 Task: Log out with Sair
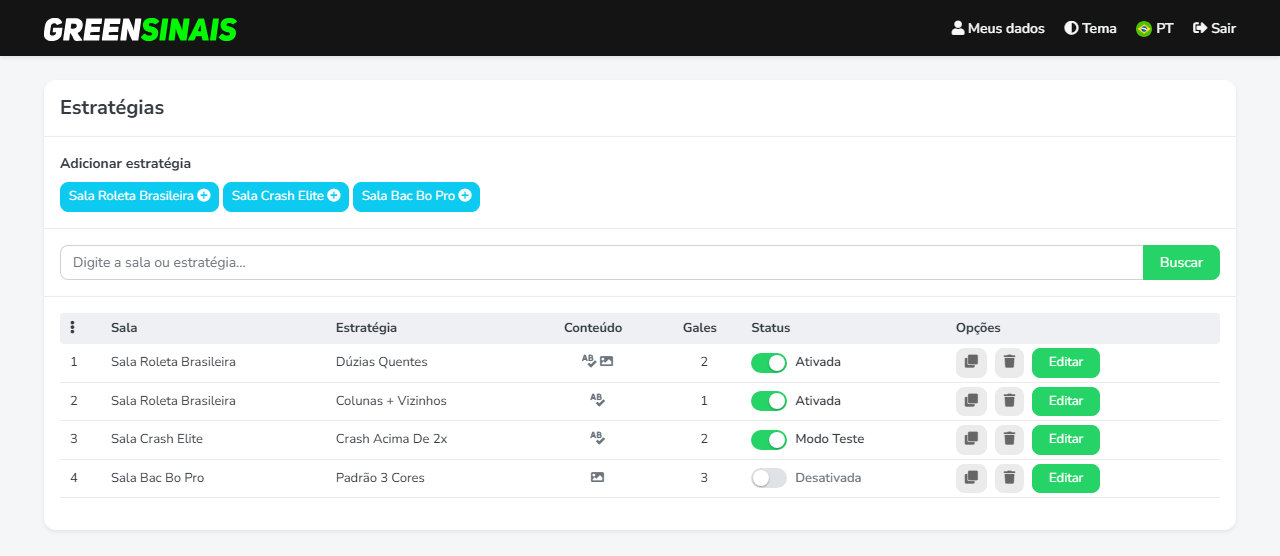[1215, 28]
